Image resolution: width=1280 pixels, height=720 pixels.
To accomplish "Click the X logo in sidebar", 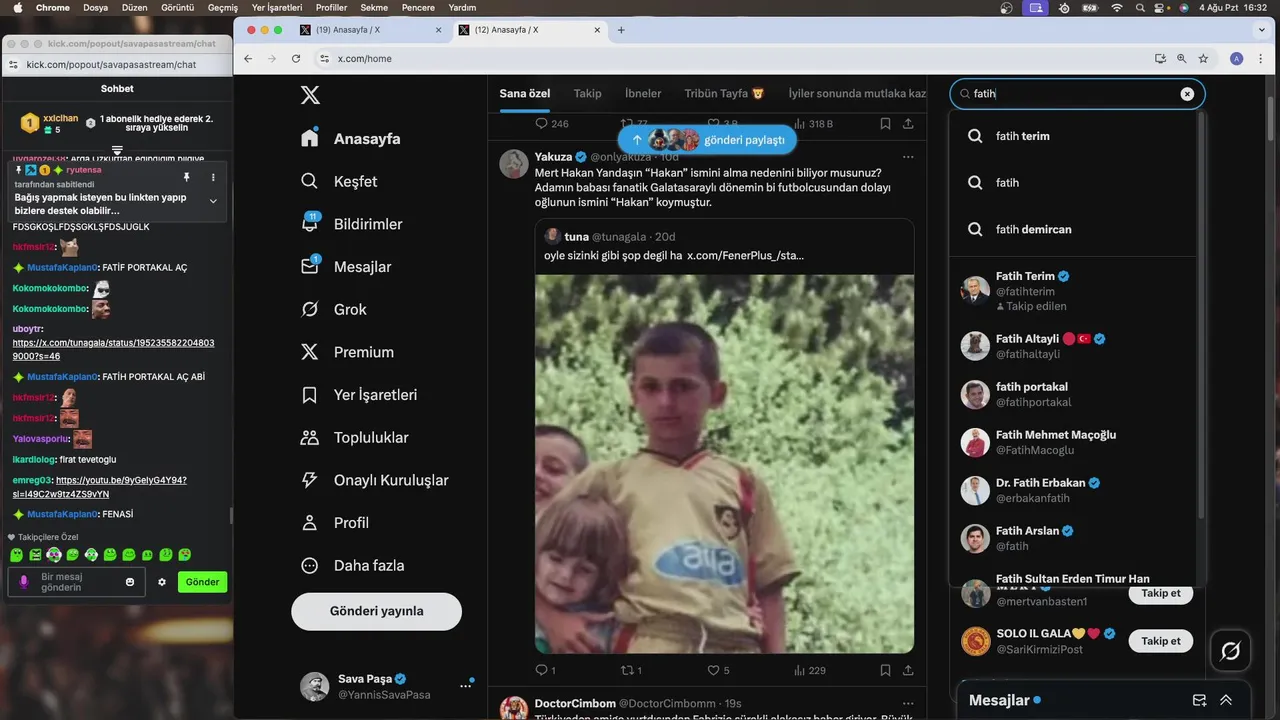I will point(310,95).
